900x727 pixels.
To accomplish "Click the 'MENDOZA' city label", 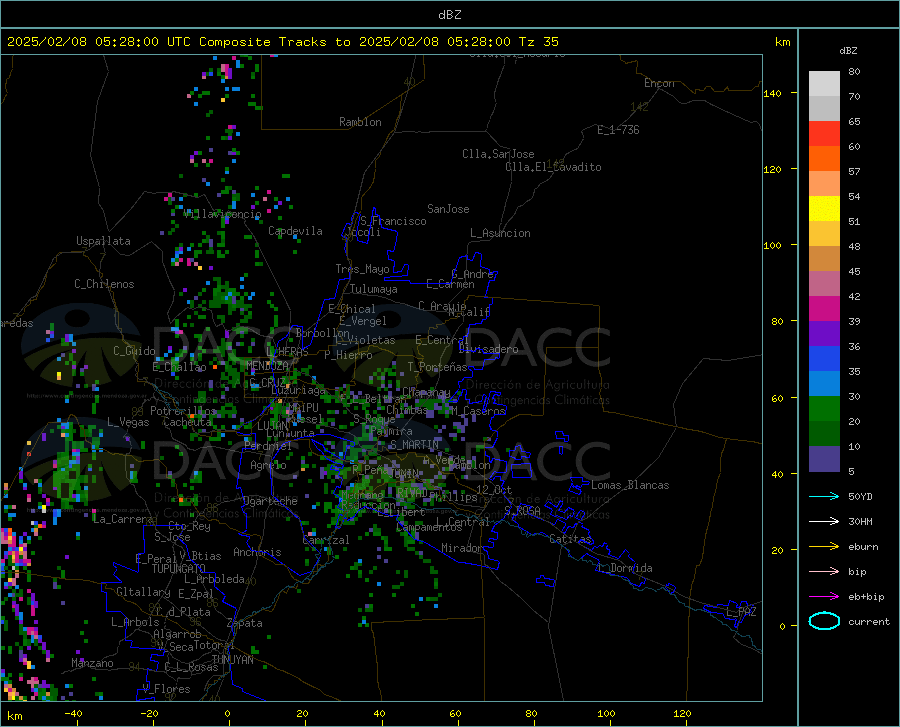I will tap(267, 366).
